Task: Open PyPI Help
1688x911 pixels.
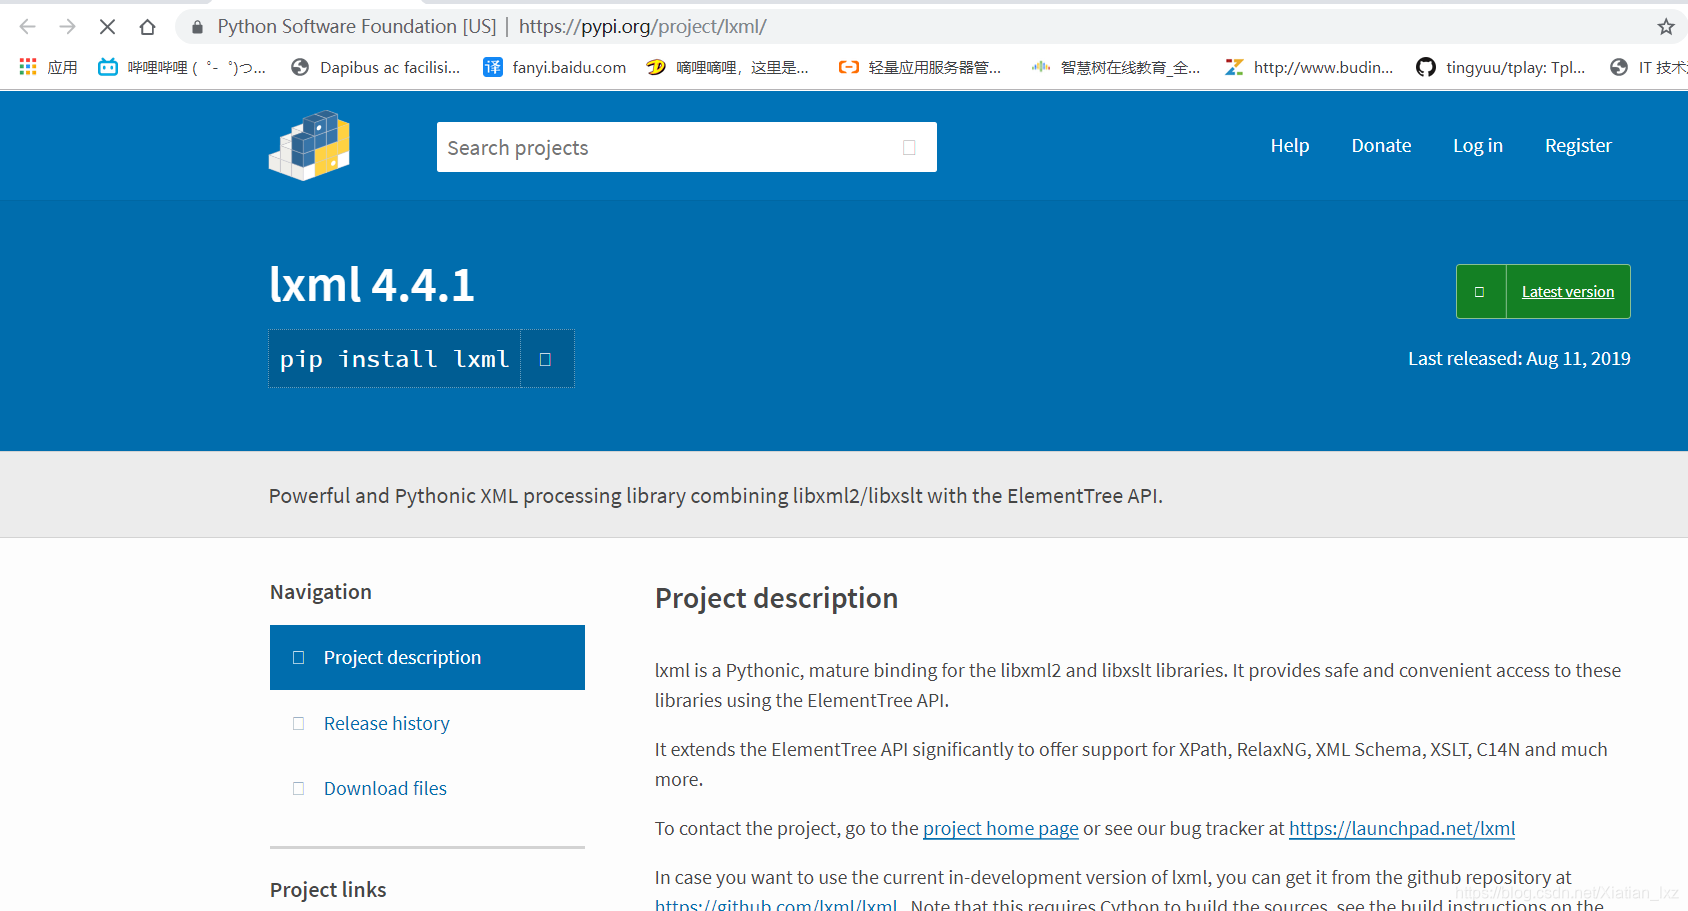Action: [1289, 145]
